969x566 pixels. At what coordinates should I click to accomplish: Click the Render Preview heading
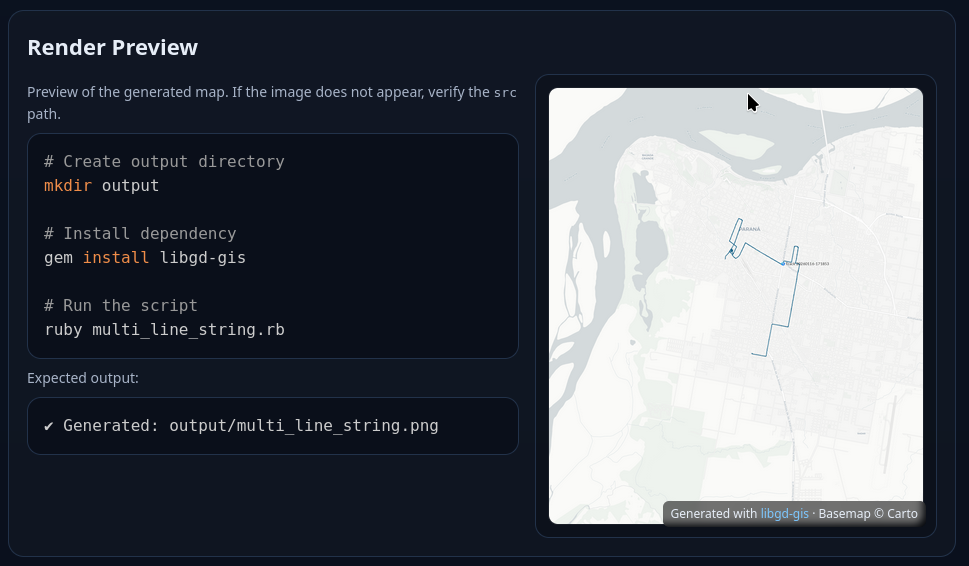[112, 47]
